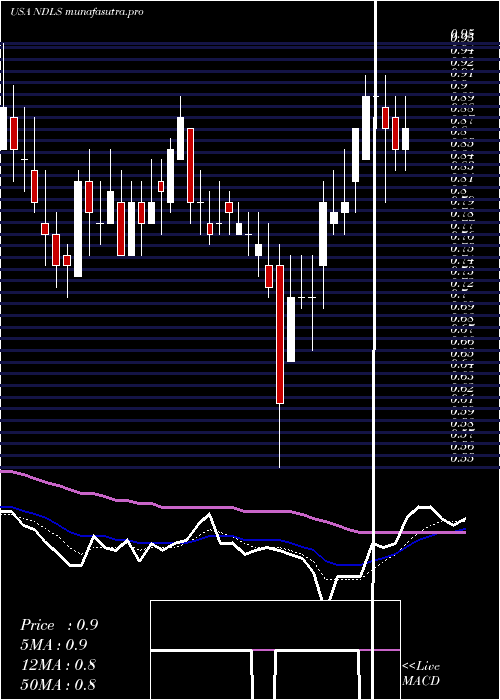500x700 pixels.
Task: Click the 'USA NDLS munafasutra.pro' chart title
Action: (x=77, y=12)
